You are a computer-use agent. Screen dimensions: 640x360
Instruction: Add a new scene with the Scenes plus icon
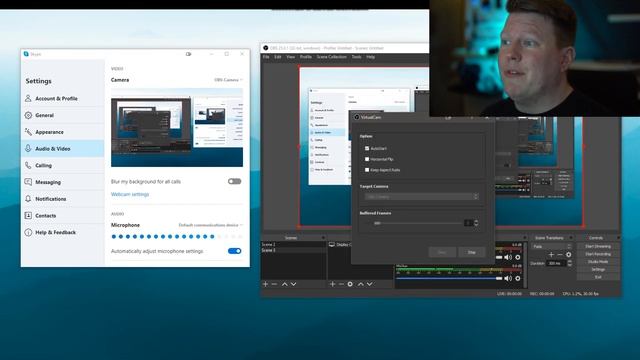pyautogui.click(x=265, y=284)
